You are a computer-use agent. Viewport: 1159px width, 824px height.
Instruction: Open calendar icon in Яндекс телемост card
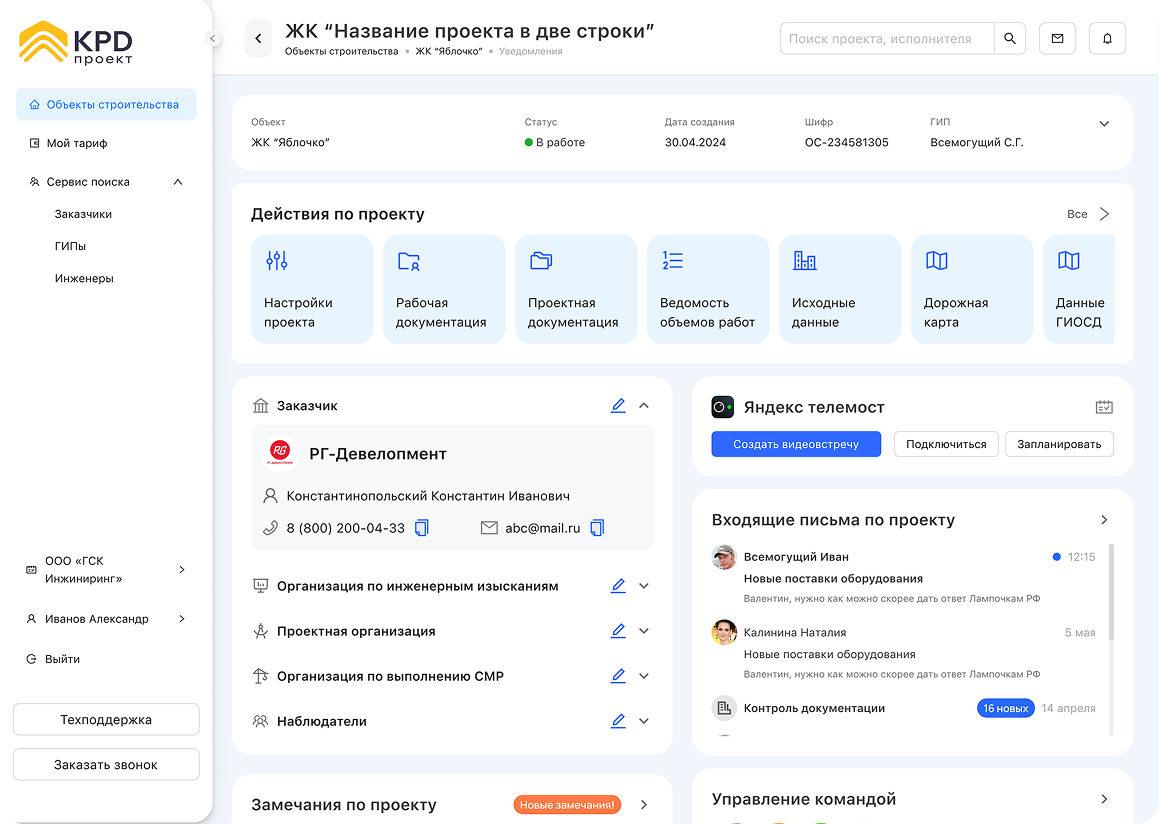pyautogui.click(x=1104, y=407)
